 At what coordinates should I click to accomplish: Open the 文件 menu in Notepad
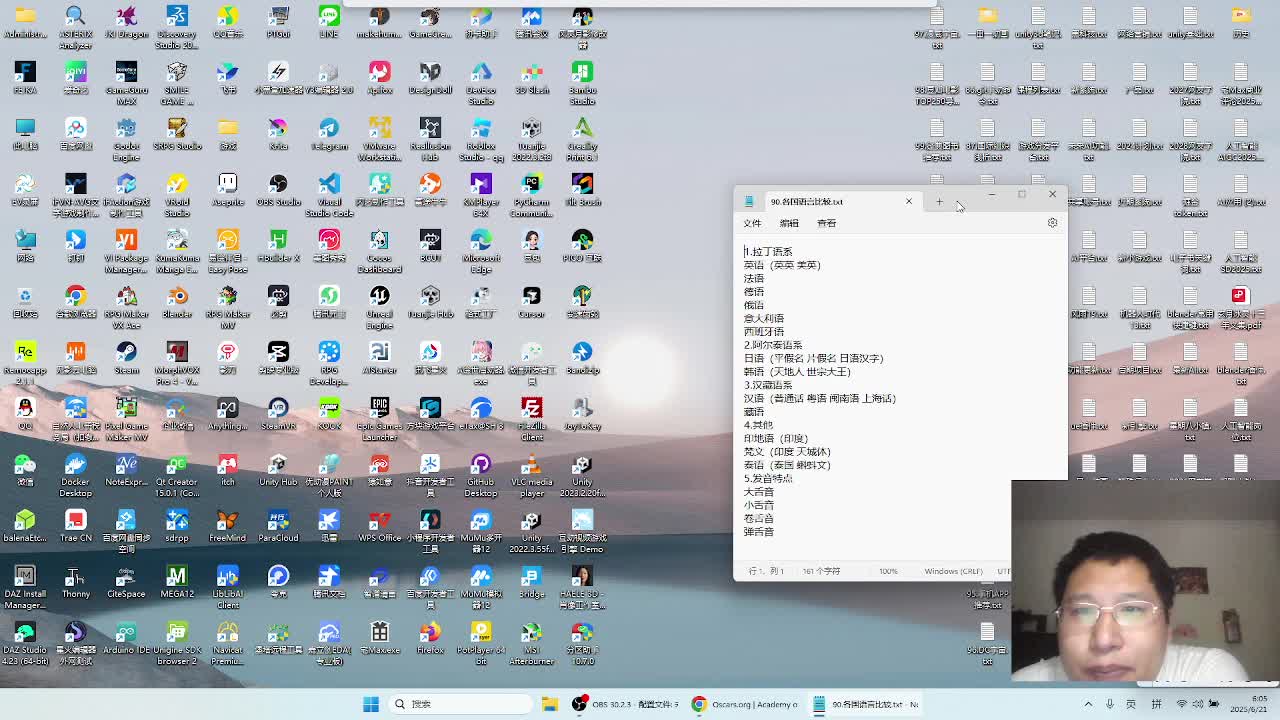click(752, 223)
